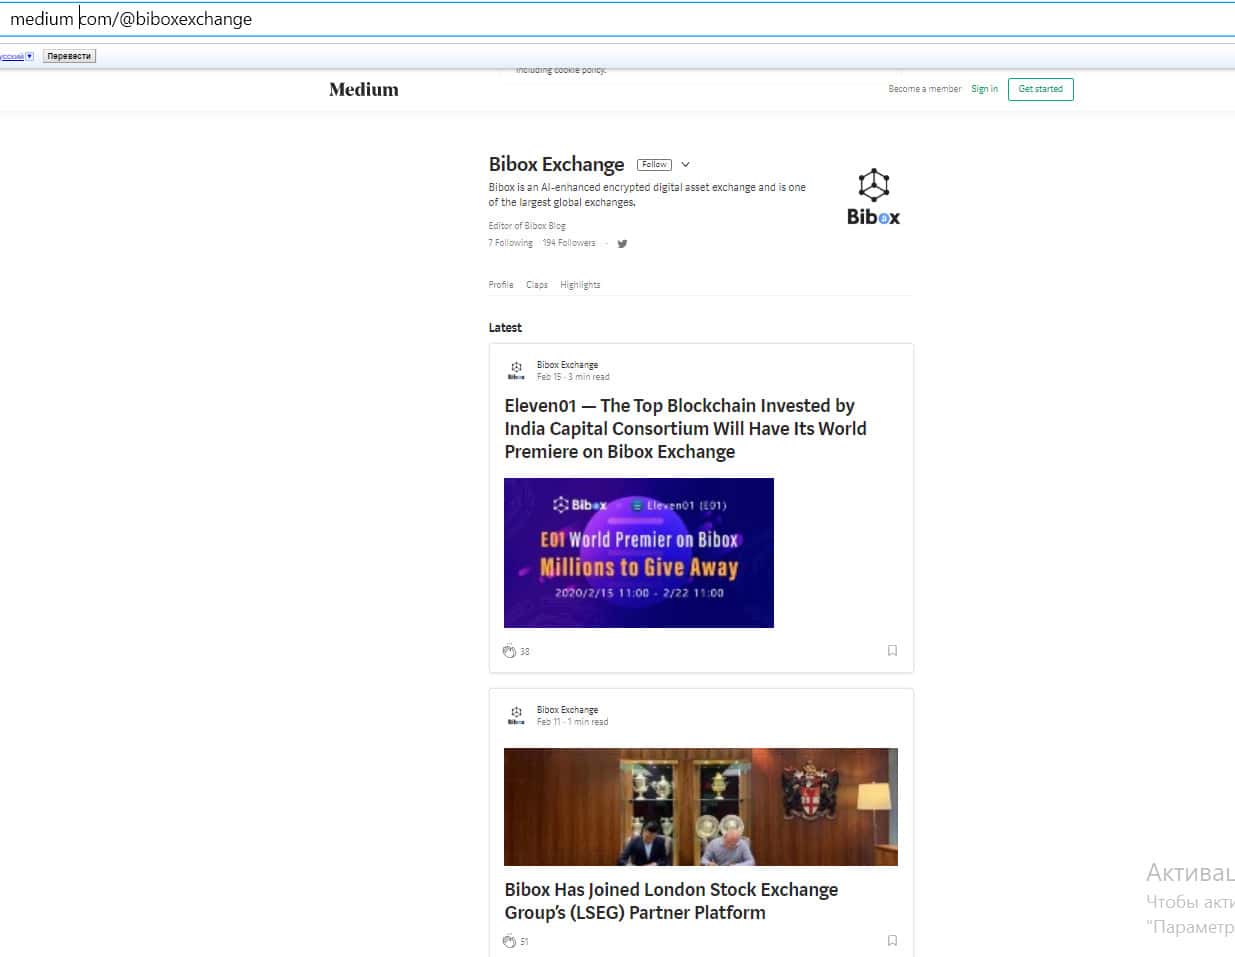Open Bibox Has Joined London Stock Exchange headline

(x=671, y=901)
